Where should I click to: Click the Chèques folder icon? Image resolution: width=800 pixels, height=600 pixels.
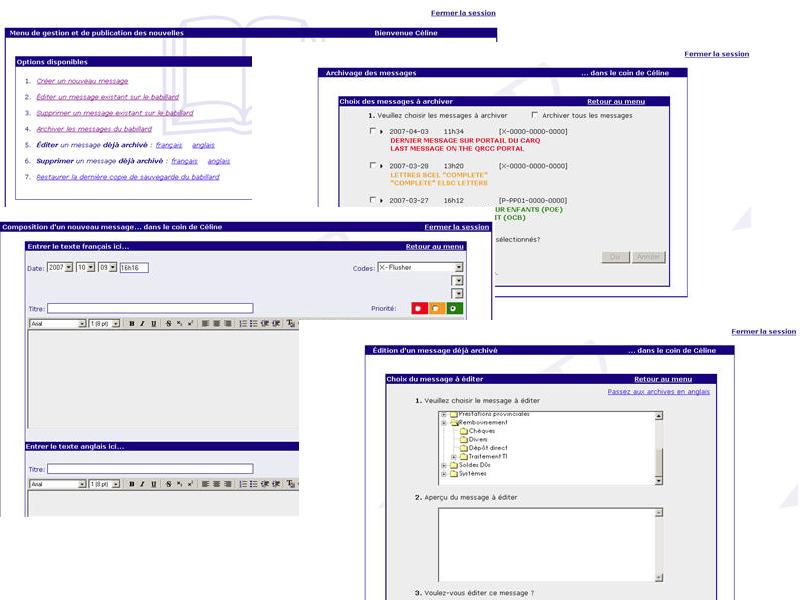463,431
